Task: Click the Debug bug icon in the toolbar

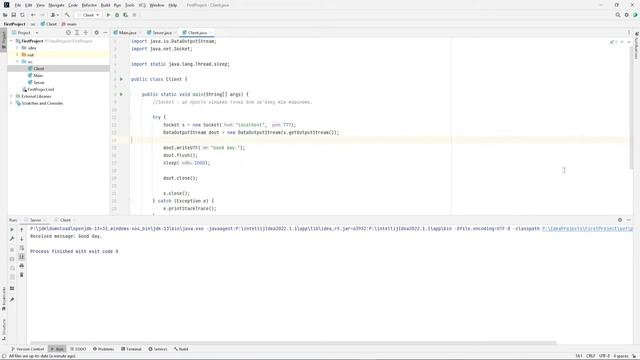Action: (117, 15)
